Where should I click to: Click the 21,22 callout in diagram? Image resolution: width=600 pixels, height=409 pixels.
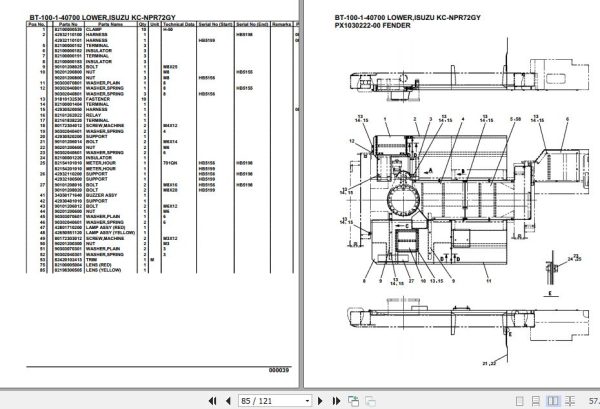(x=489, y=363)
